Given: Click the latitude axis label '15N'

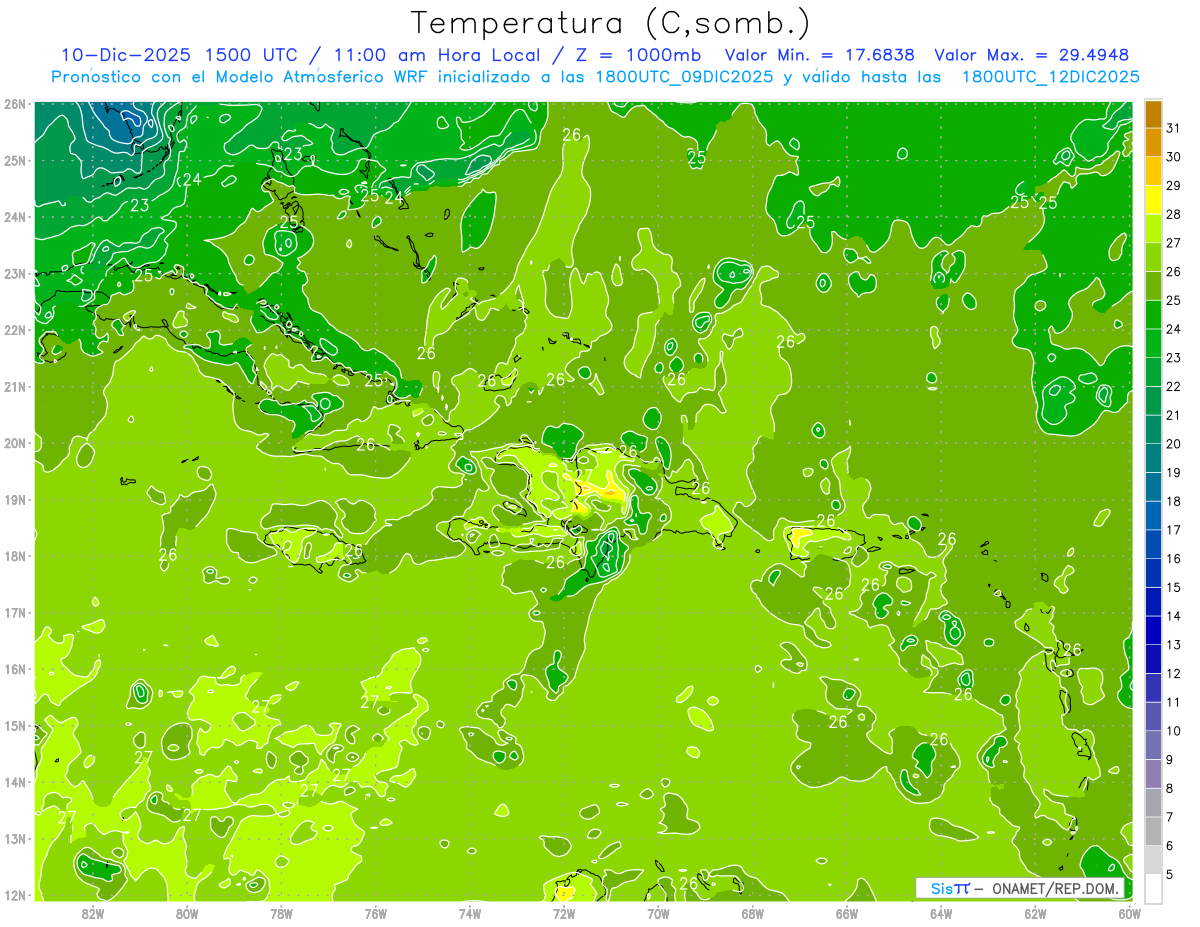Looking at the screenshot, I should click(15, 726).
